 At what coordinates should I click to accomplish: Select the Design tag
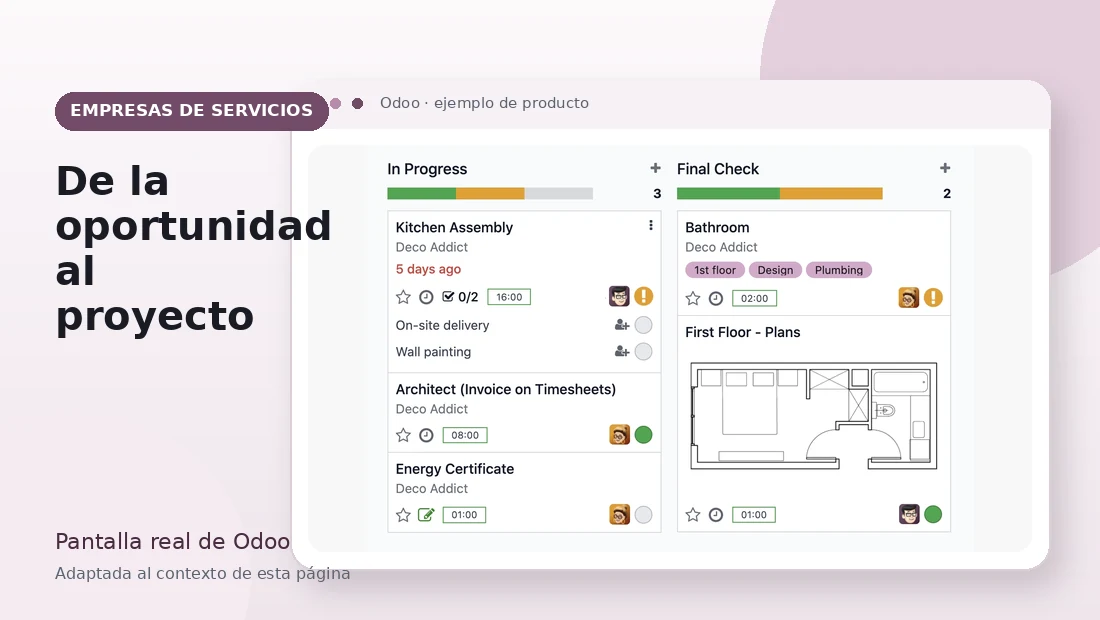[775, 270]
